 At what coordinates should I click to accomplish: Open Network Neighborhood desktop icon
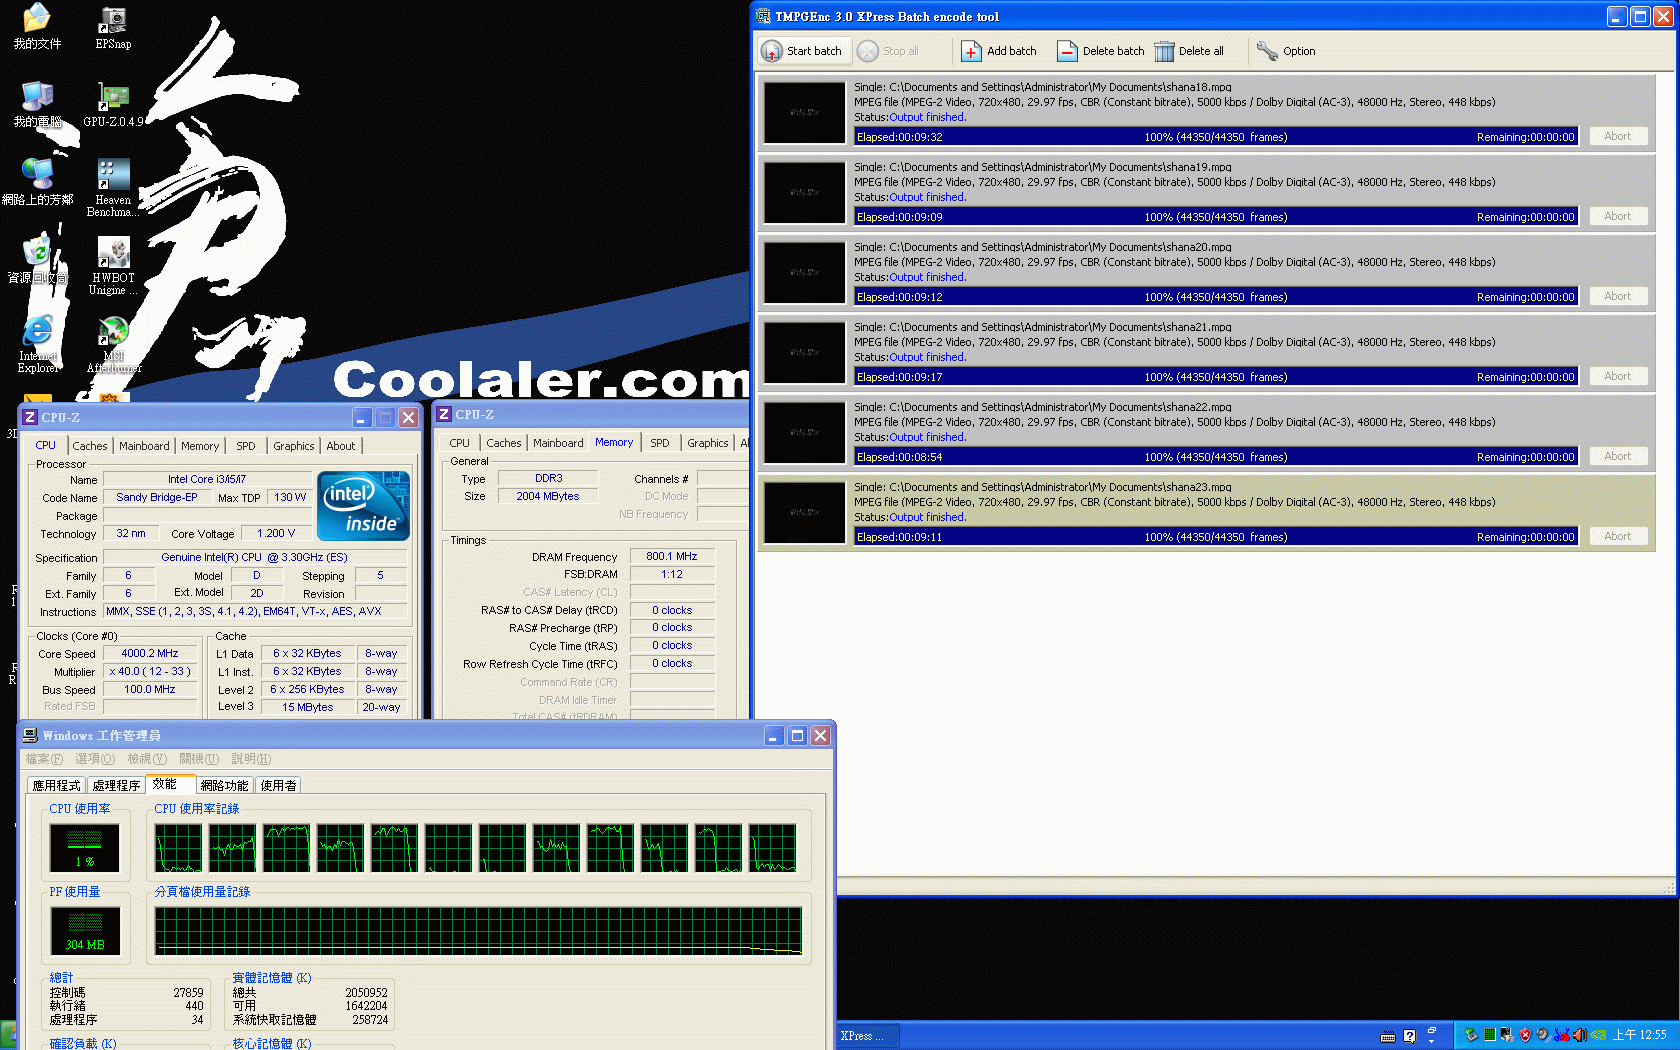(37, 183)
